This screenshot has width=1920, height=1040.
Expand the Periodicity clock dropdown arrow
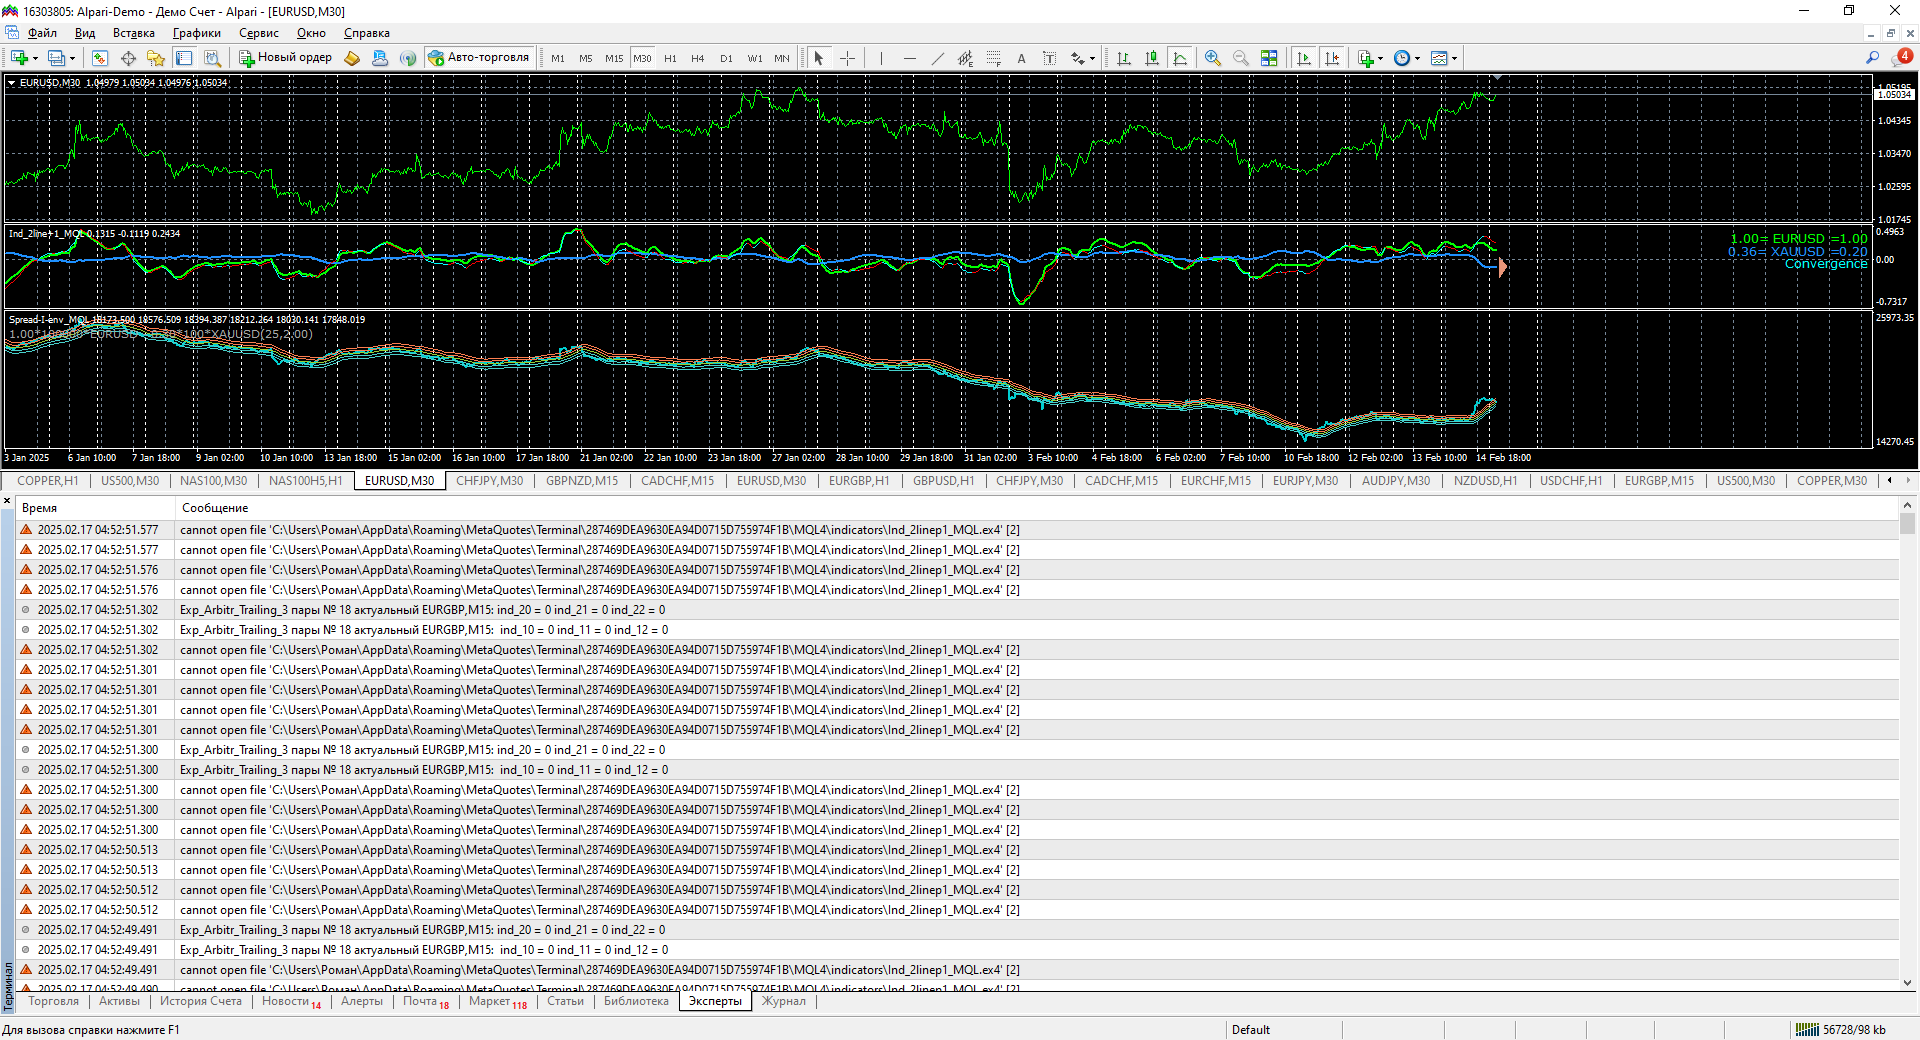coord(1417,59)
